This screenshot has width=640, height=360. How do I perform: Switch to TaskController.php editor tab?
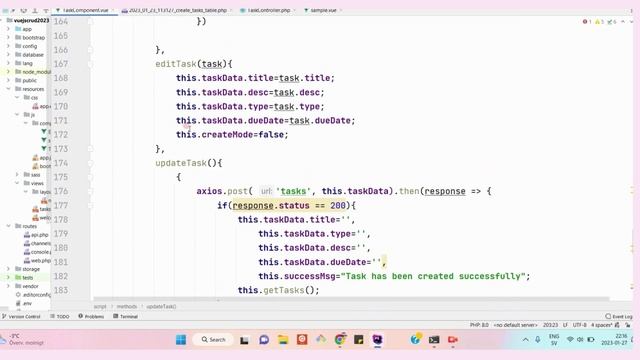point(268,10)
